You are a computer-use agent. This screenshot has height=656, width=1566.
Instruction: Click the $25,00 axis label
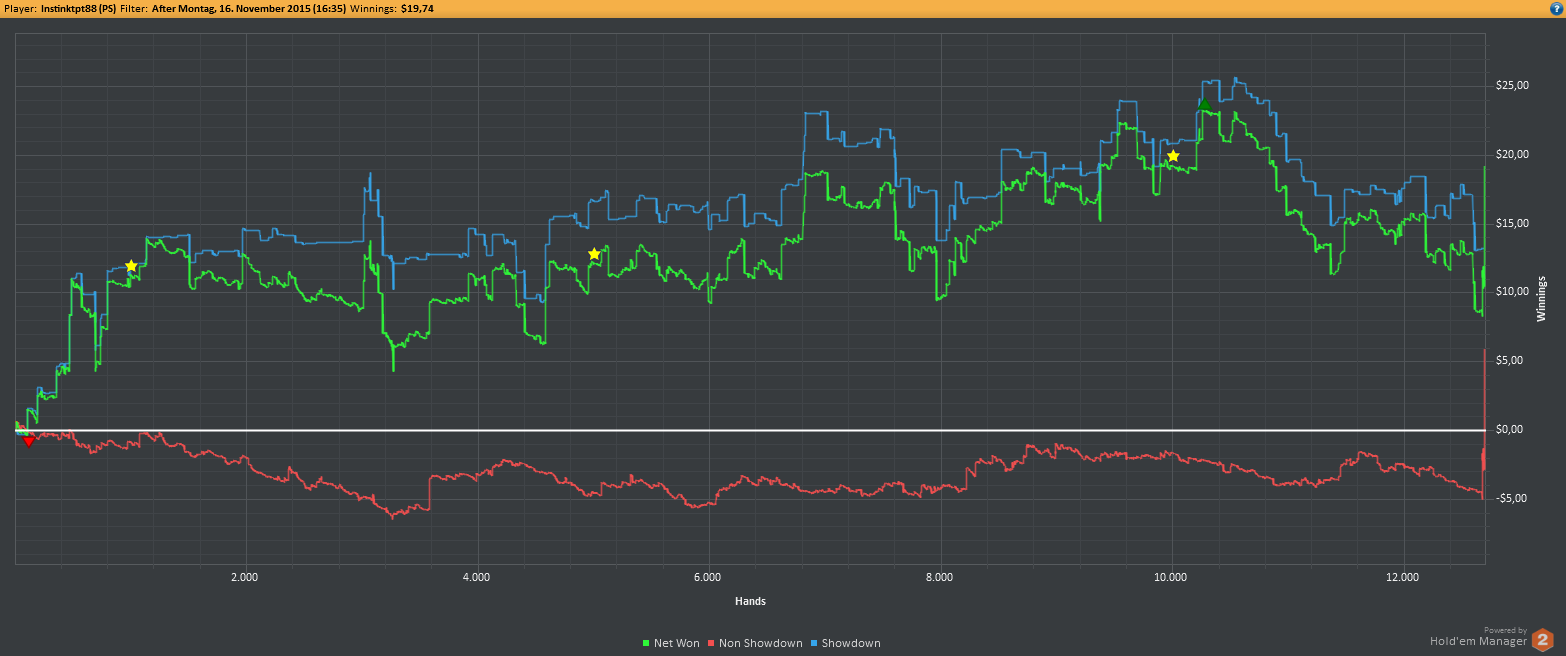coord(1510,85)
